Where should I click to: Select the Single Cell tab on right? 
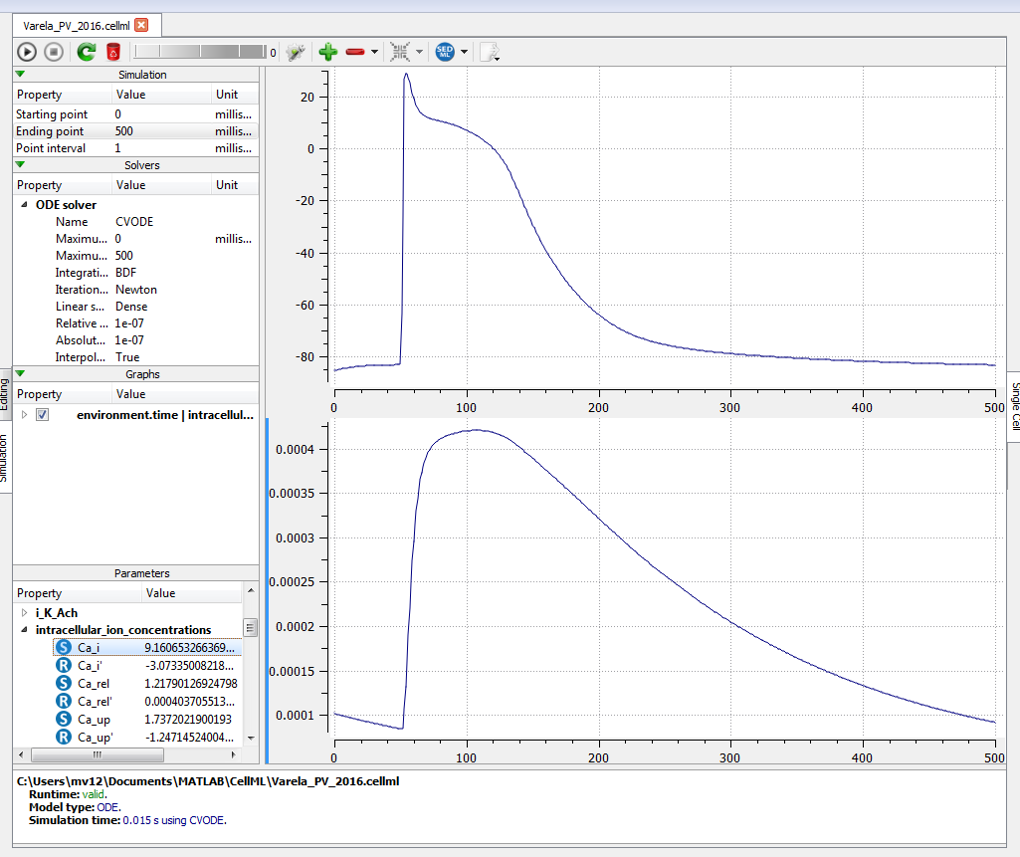1014,407
